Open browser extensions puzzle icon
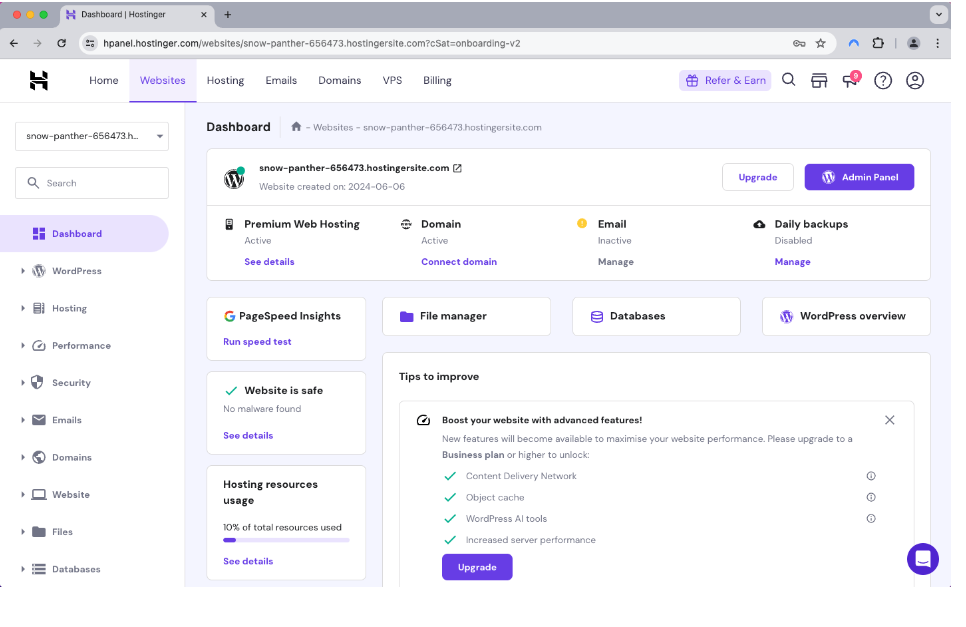This screenshot has width=966, height=627. click(878, 43)
